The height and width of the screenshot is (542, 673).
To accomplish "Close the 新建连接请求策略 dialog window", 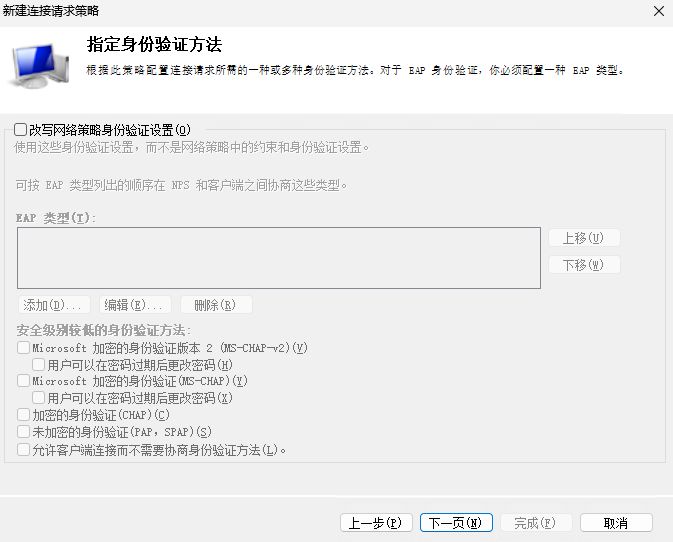I will point(658,11).
